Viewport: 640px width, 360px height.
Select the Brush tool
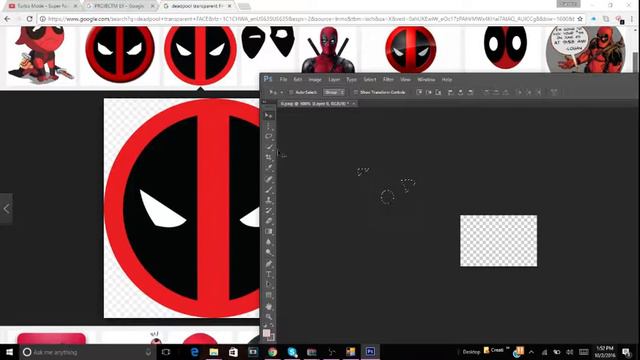[268, 190]
